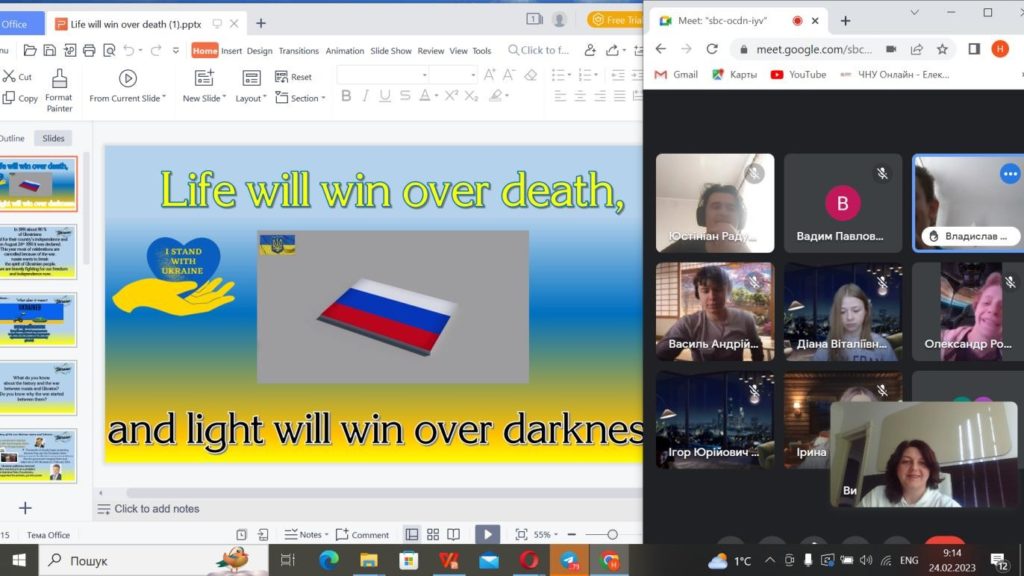Toggle Notes pane in status bar
The height and width of the screenshot is (576, 1024).
[306, 535]
